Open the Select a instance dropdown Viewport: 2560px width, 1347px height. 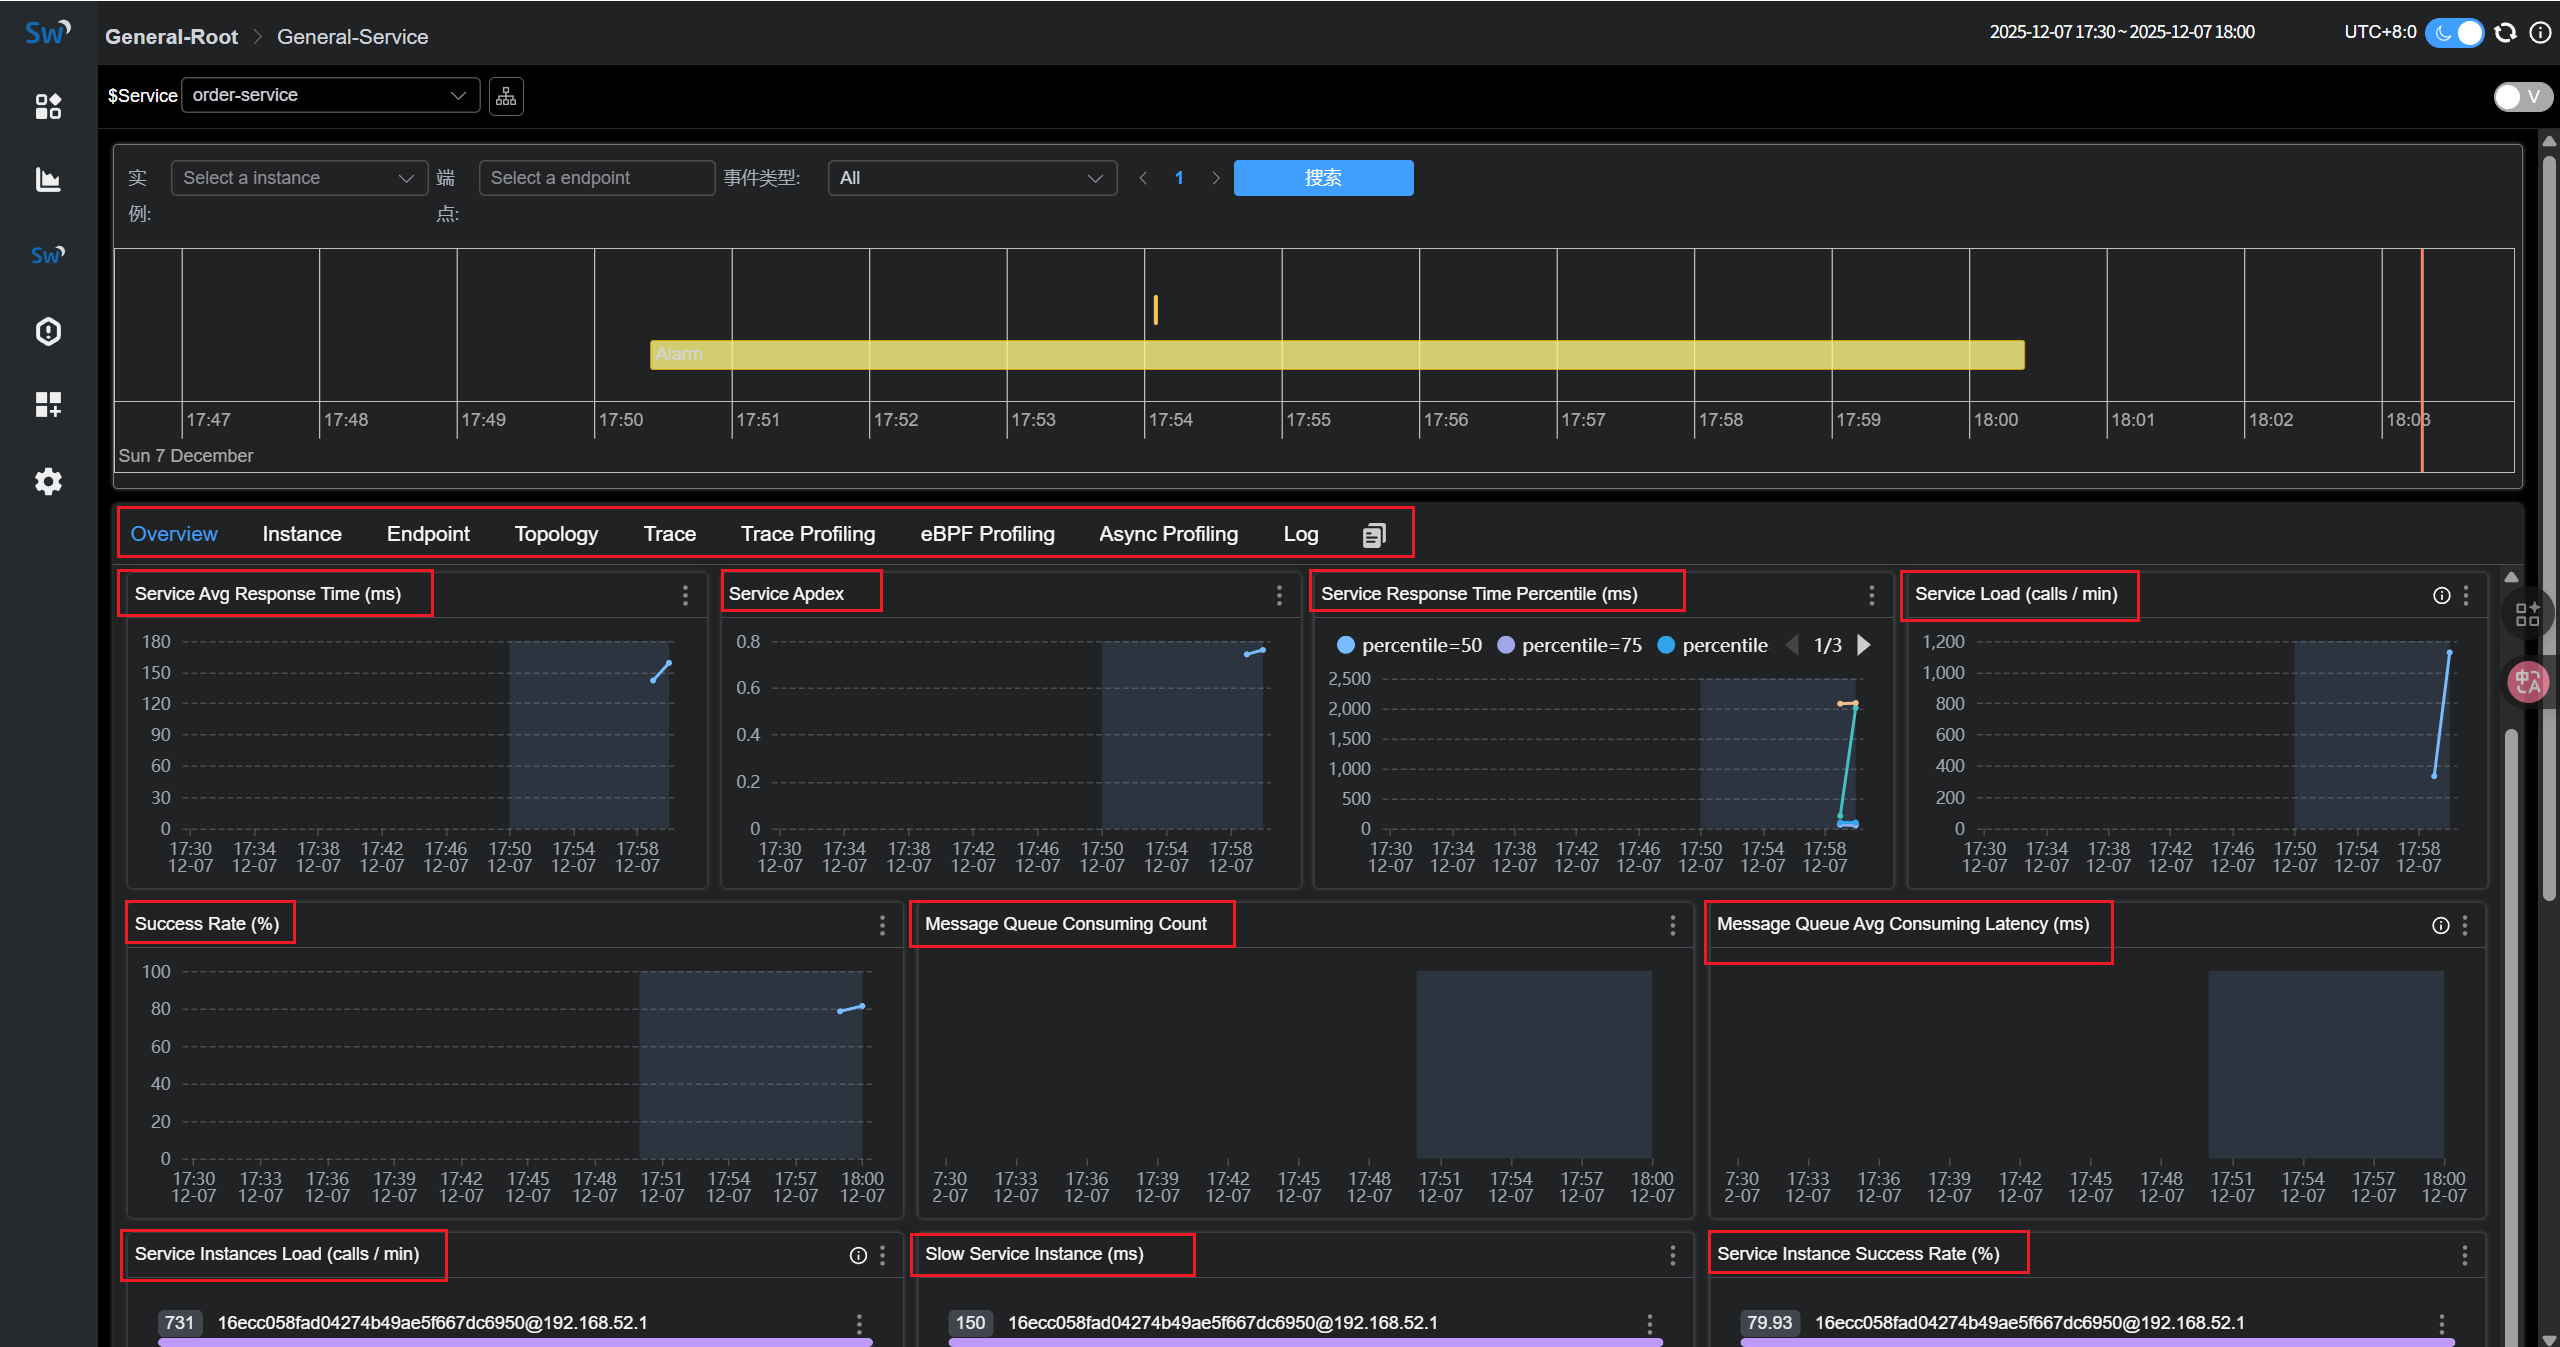[298, 178]
